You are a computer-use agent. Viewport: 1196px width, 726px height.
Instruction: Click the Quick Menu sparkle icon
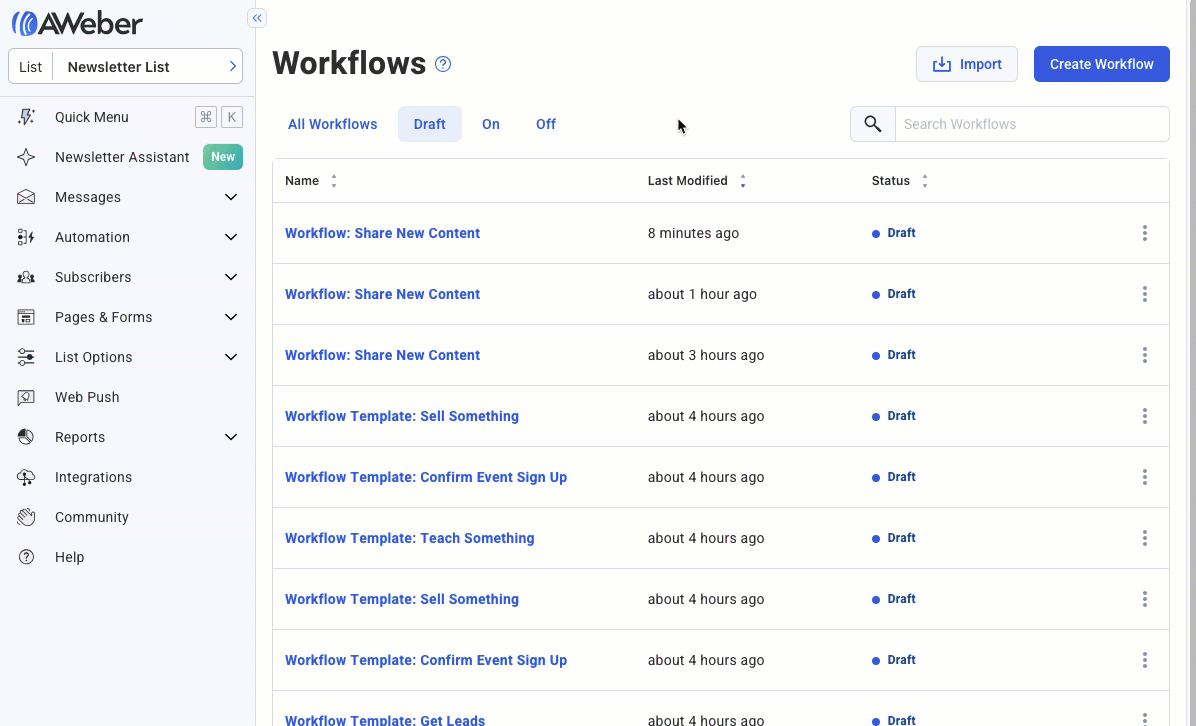coord(27,117)
